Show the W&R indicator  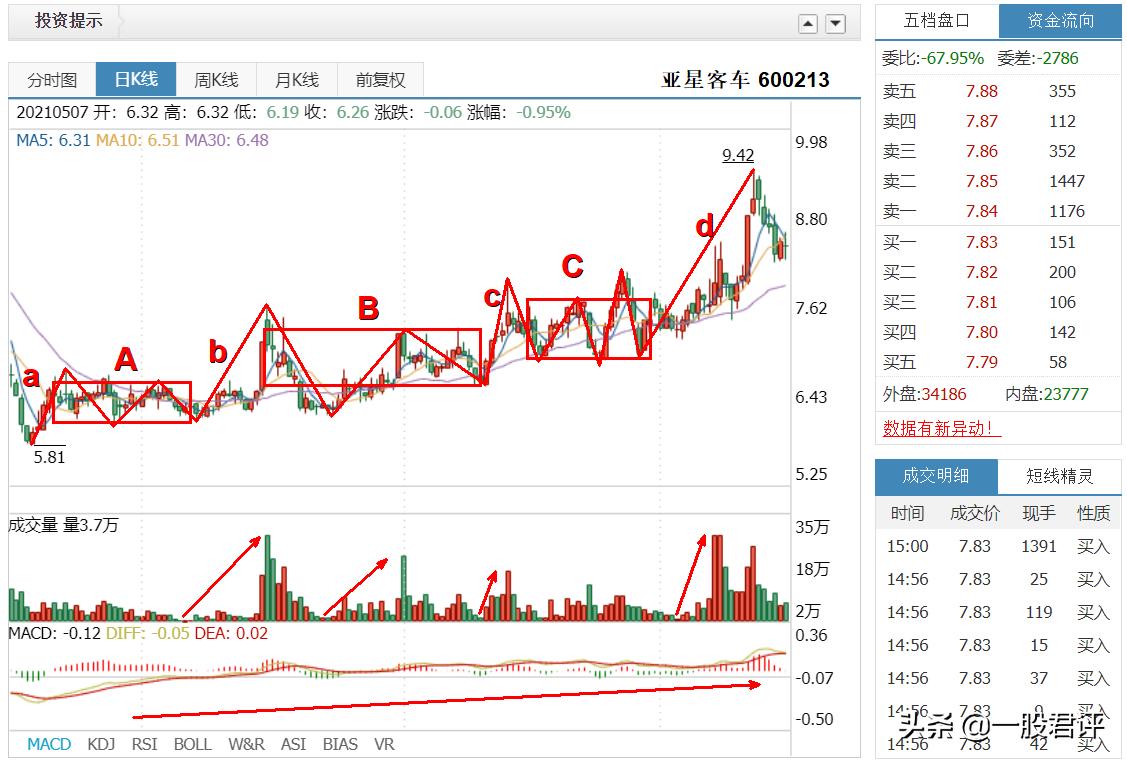click(247, 744)
